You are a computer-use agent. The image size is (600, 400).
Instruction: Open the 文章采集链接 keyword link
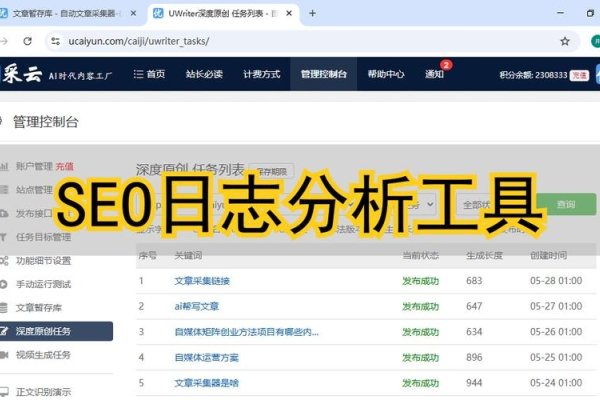click(202, 281)
